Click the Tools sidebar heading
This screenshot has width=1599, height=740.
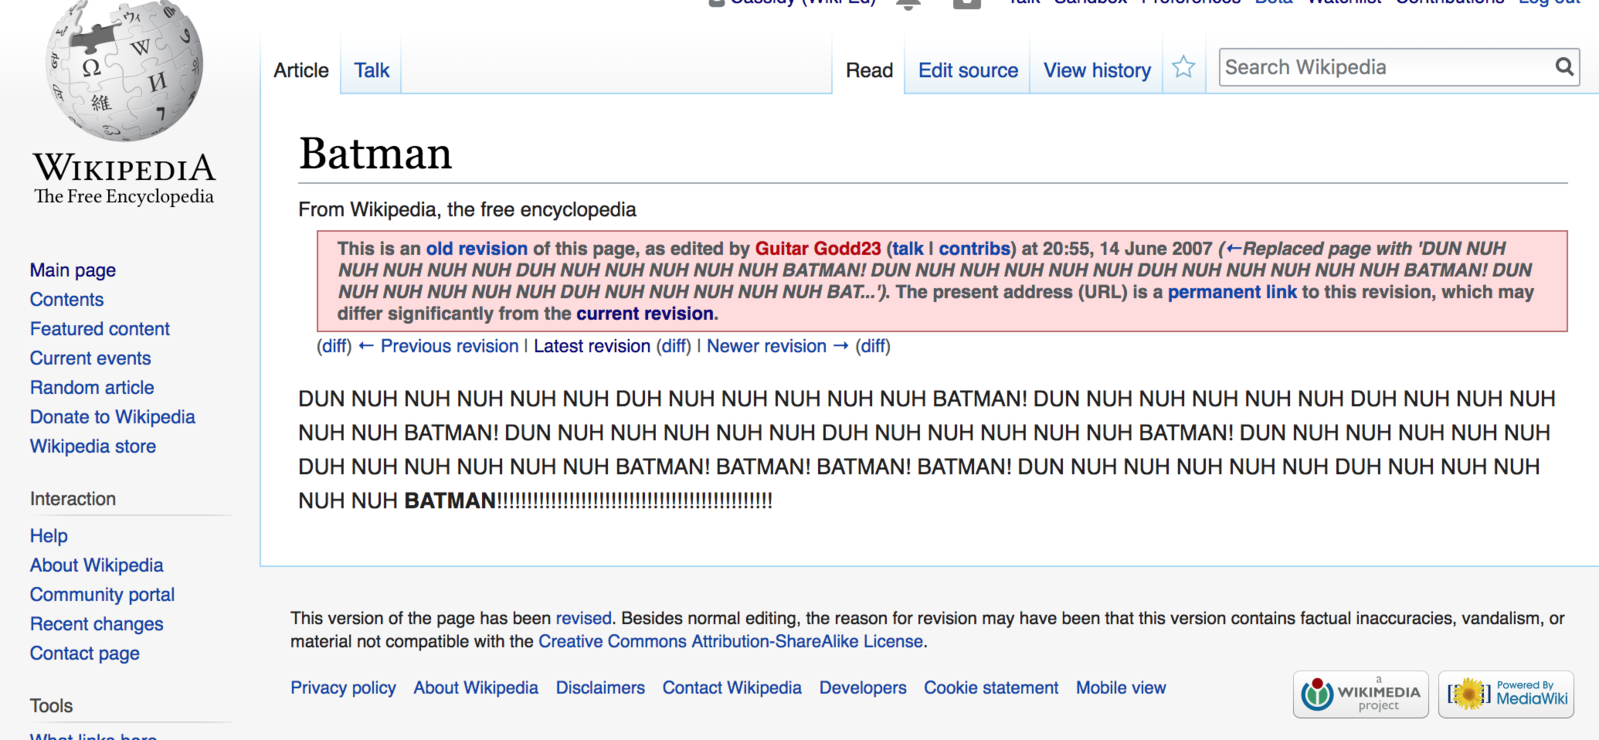tap(51, 705)
